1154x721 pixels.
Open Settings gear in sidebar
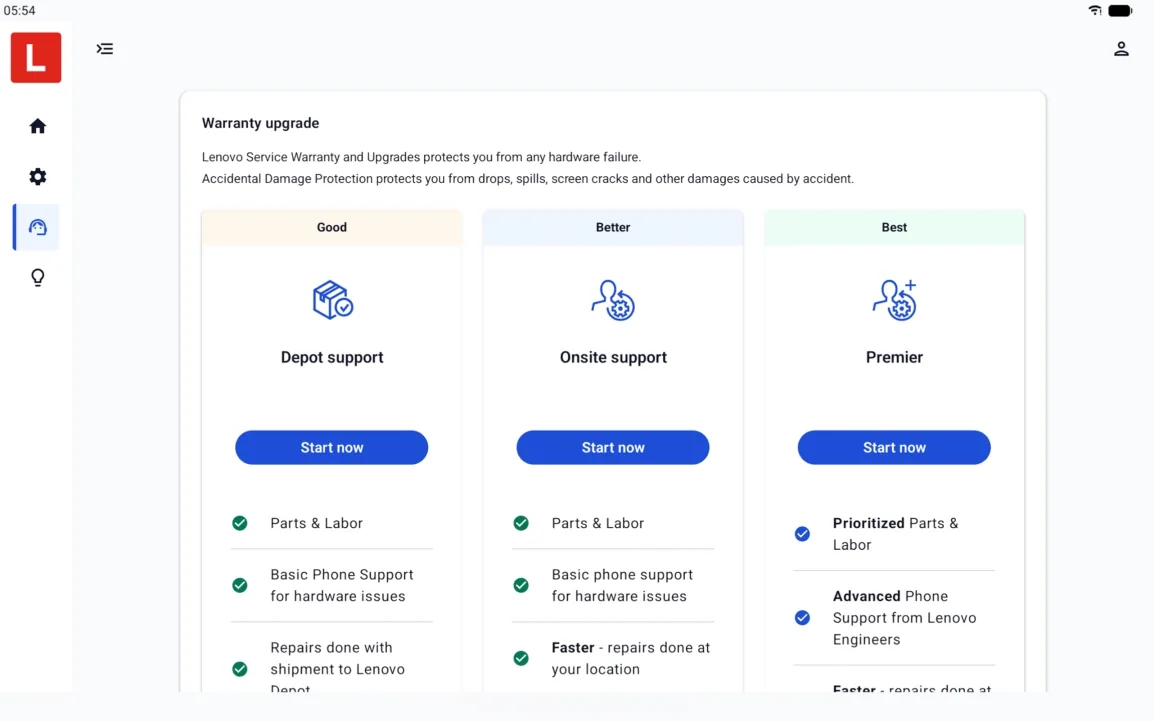(38, 177)
